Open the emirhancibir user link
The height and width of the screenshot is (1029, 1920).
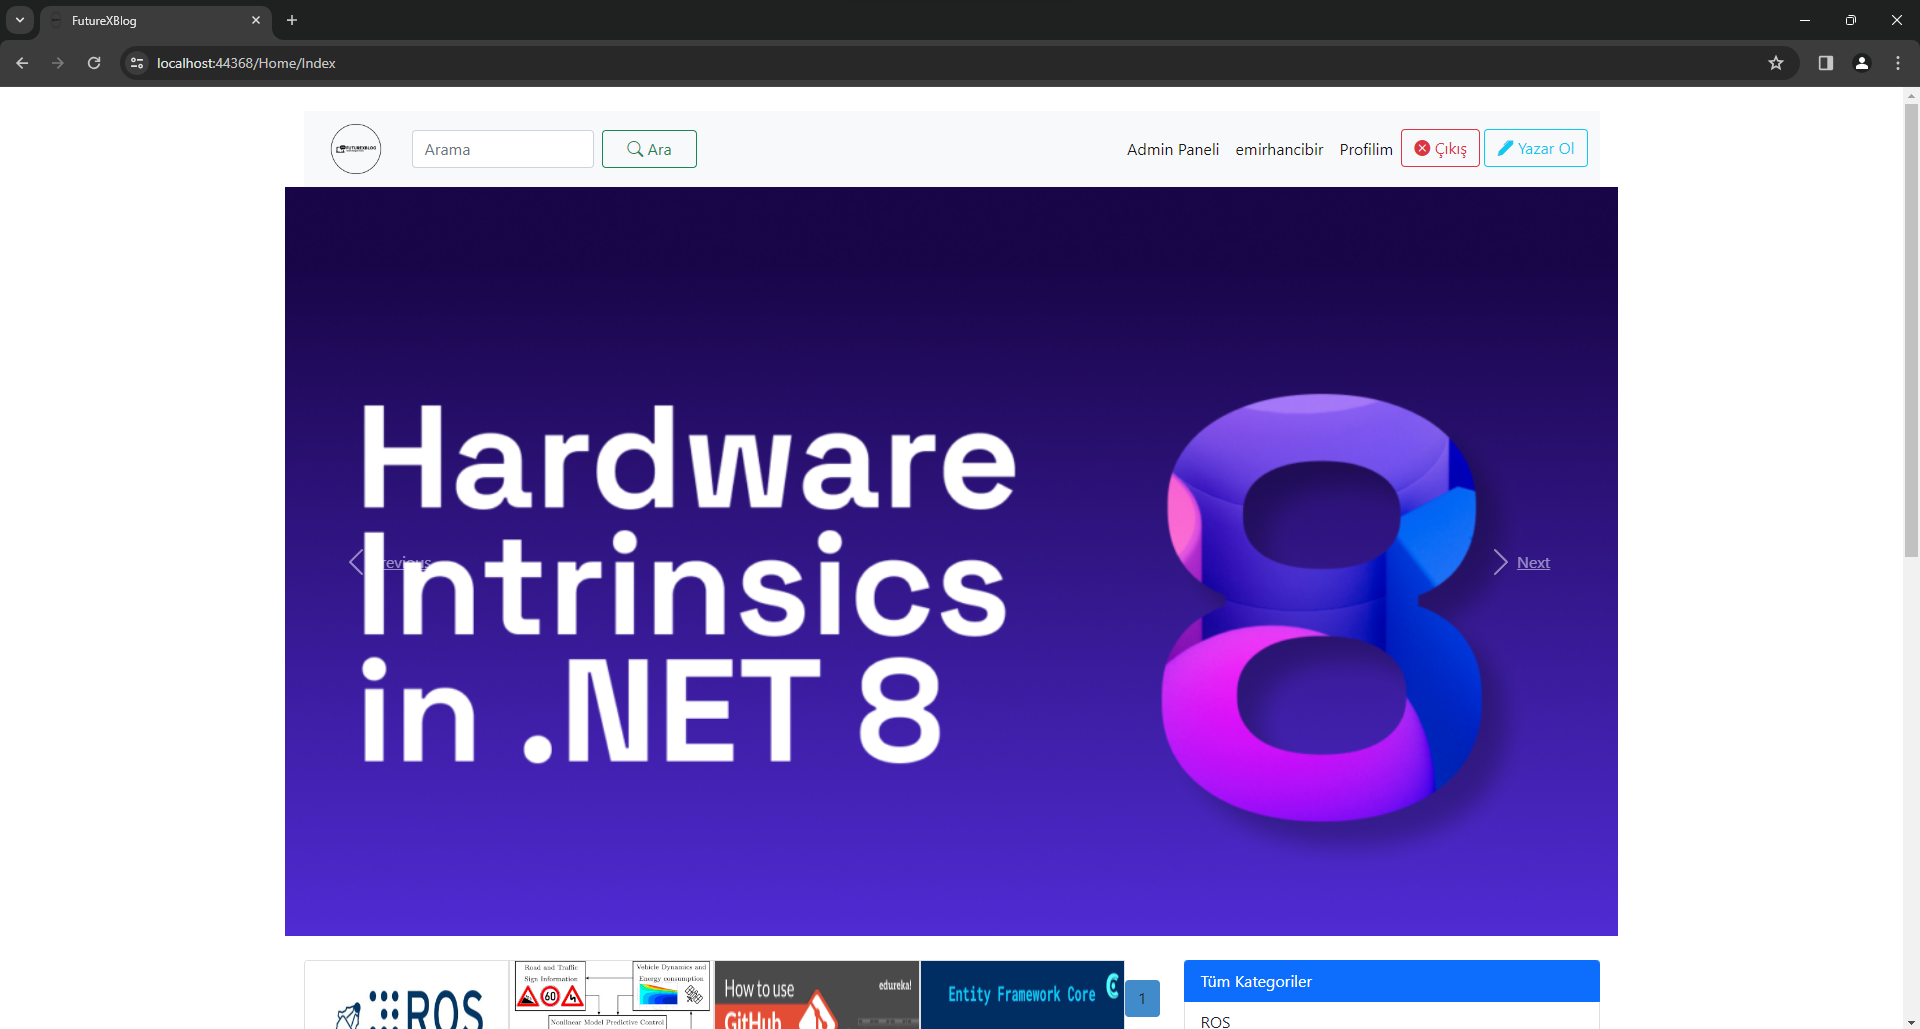pos(1279,149)
